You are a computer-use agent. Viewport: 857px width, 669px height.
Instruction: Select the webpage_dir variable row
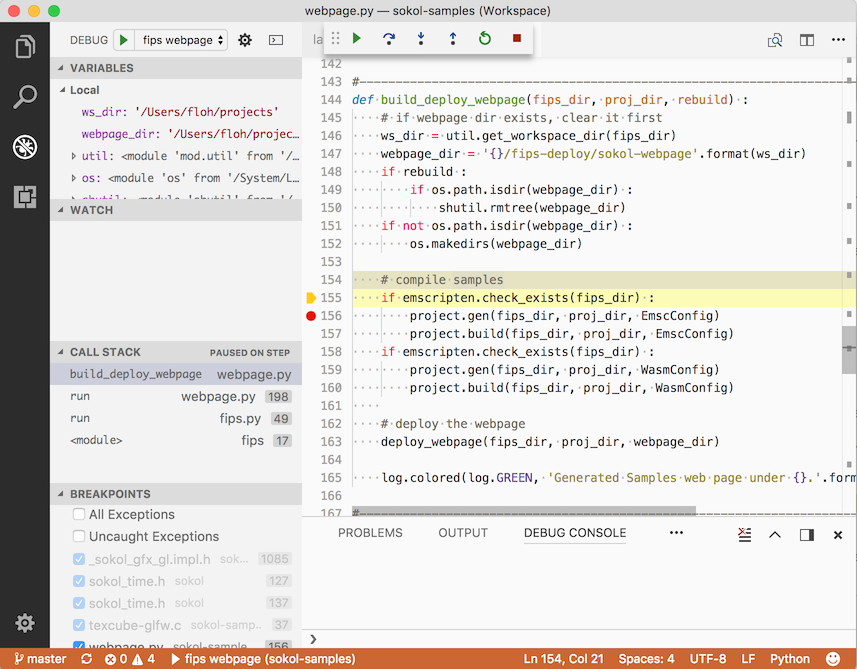pos(175,134)
